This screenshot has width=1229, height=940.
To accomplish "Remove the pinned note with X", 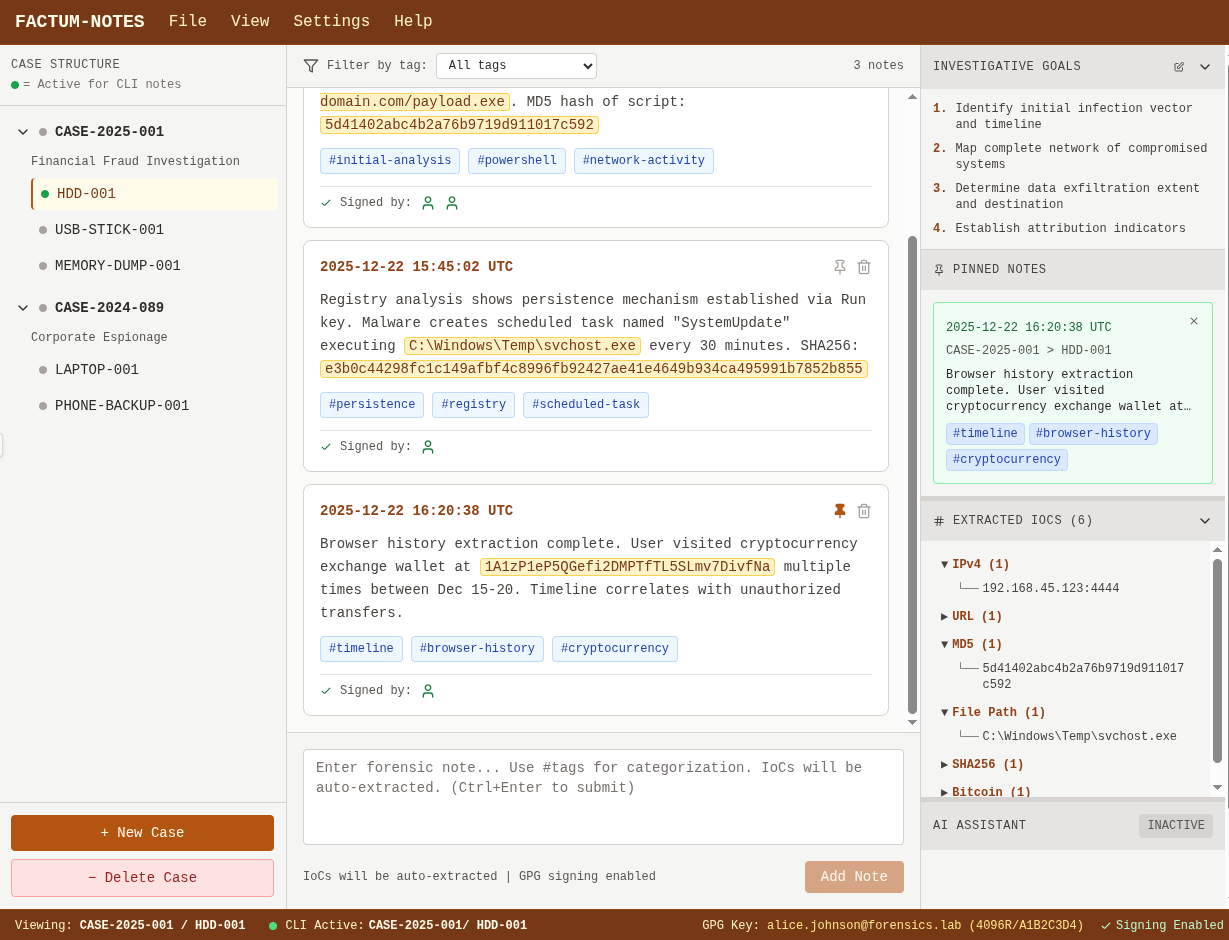I will click(x=1193, y=321).
